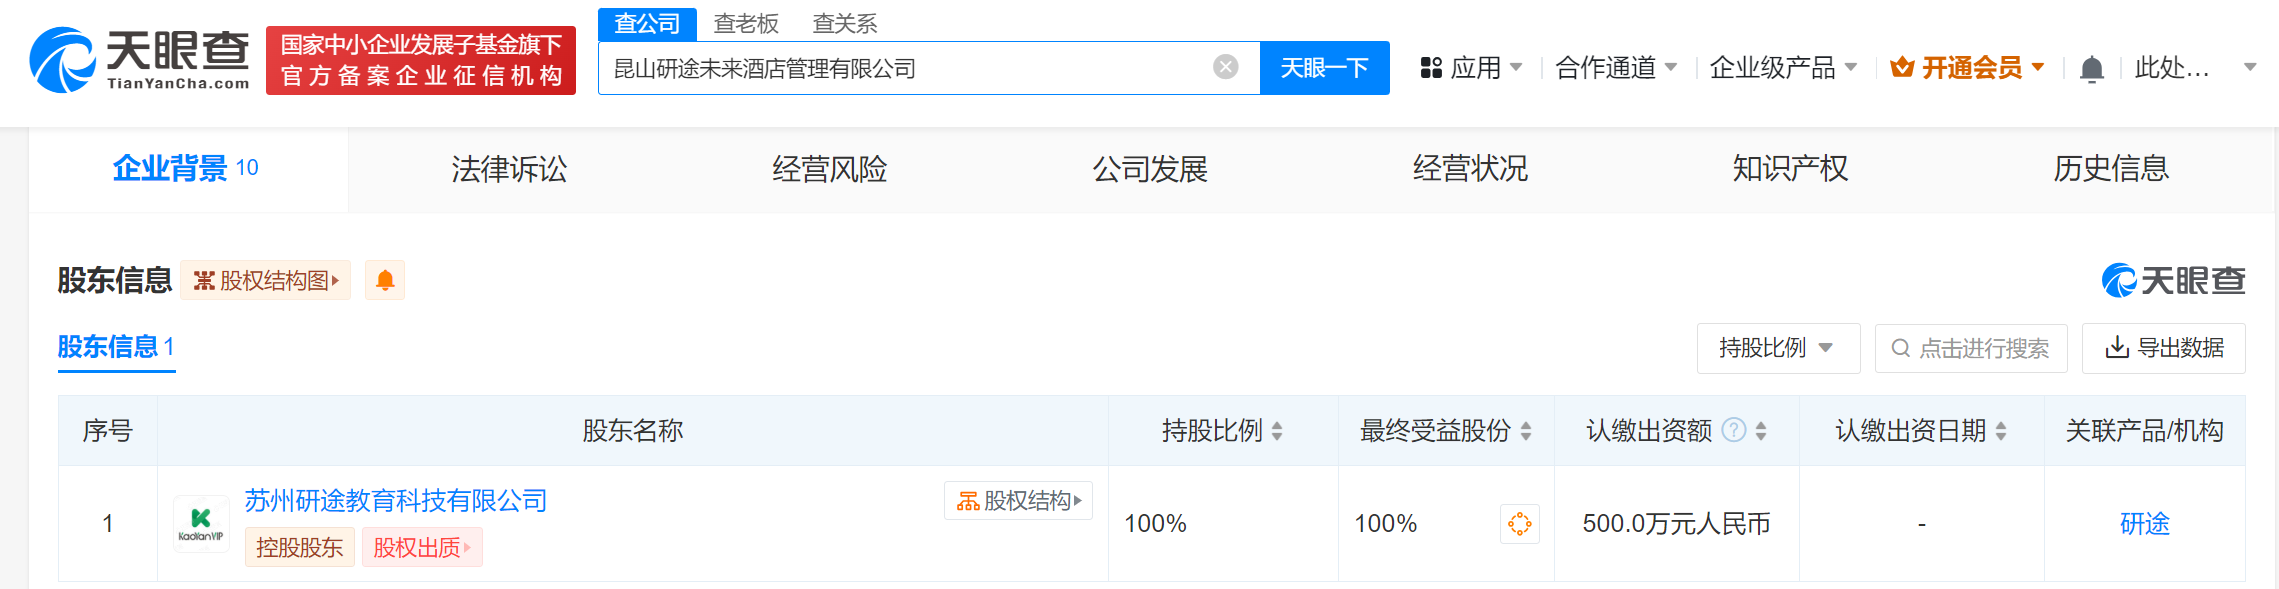Image resolution: width=2279 pixels, height=589 pixels.
Task: Open 苏州研途教育科技有限公司 shareholder link
Action: click(396, 500)
